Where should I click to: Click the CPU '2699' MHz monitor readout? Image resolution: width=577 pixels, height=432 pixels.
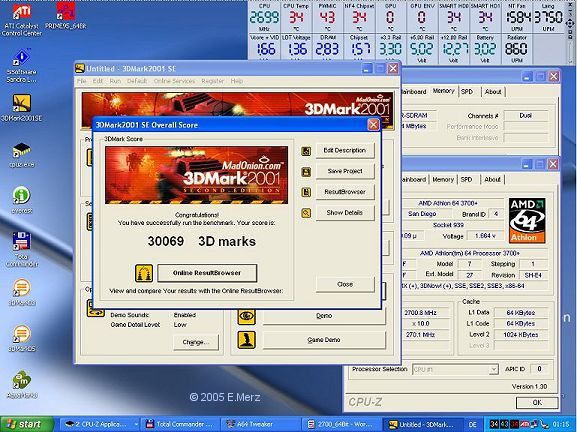click(264, 17)
